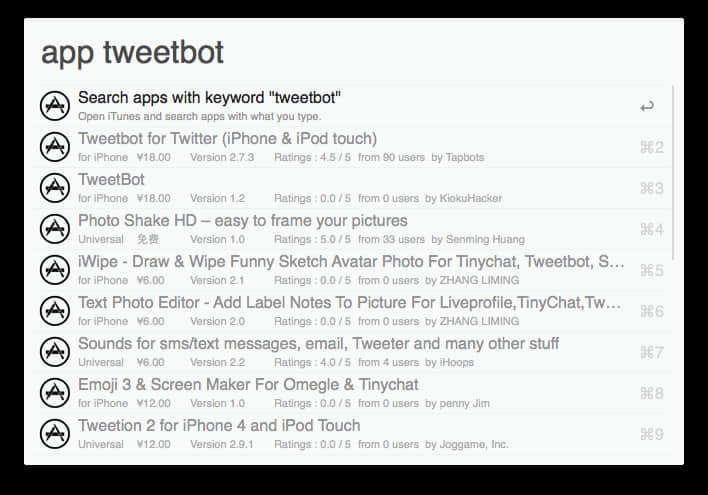Click App Store icon for Text Photo Editor

[x=55, y=311]
